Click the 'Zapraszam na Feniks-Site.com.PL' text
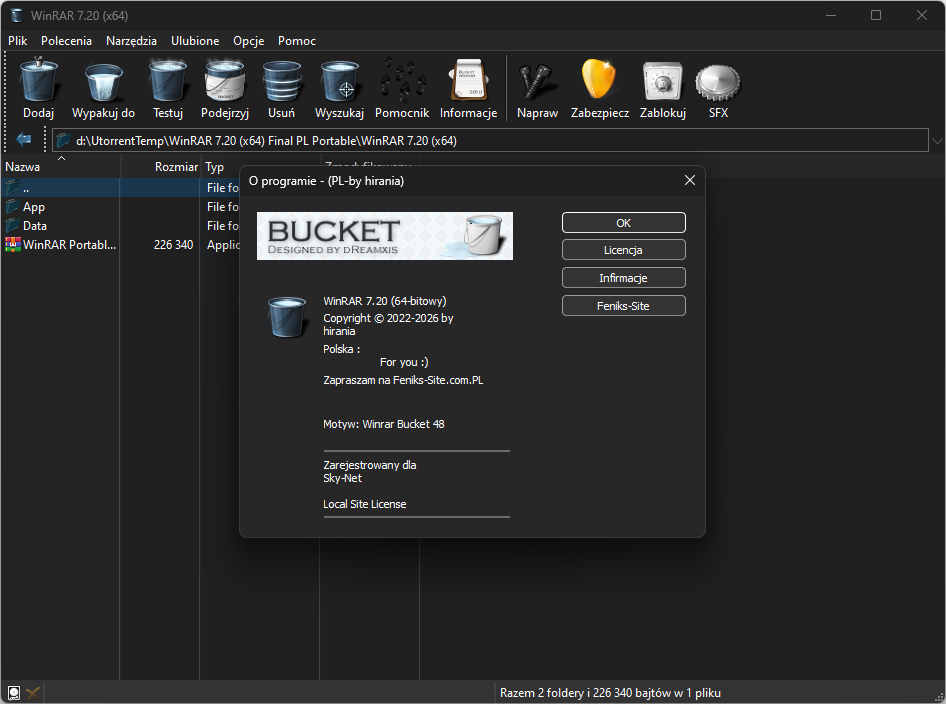946x704 pixels. (x=403, y=380)
